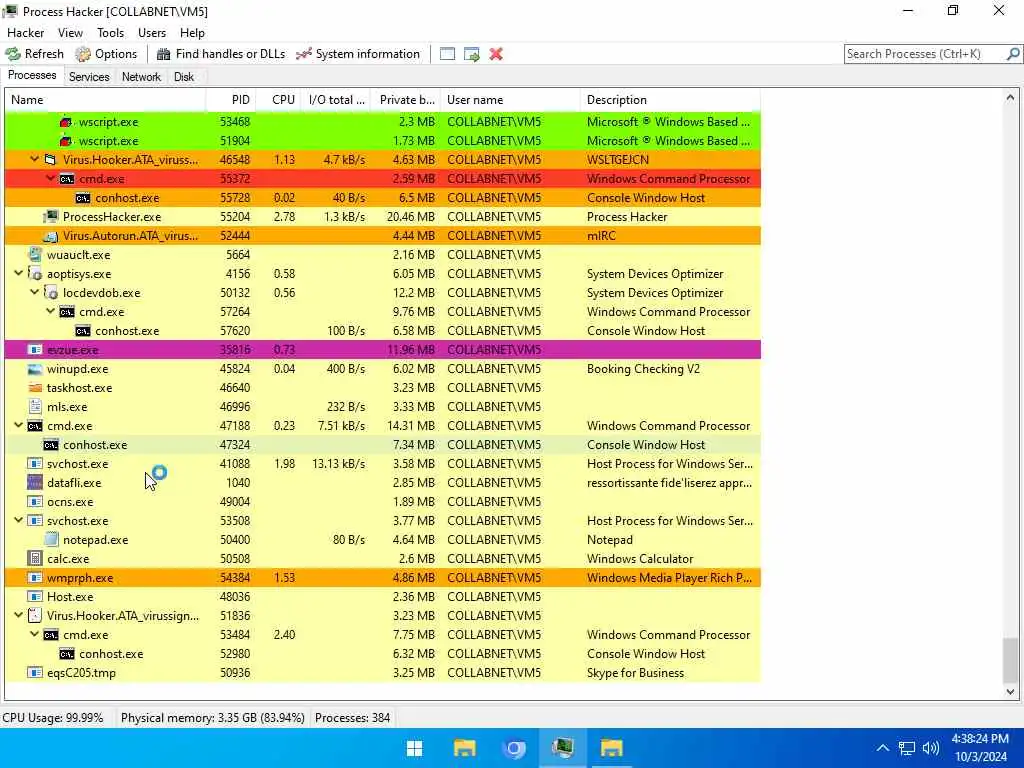Click the find window toolbar icon
1024x768 pixels.
[x=447, y=54]
